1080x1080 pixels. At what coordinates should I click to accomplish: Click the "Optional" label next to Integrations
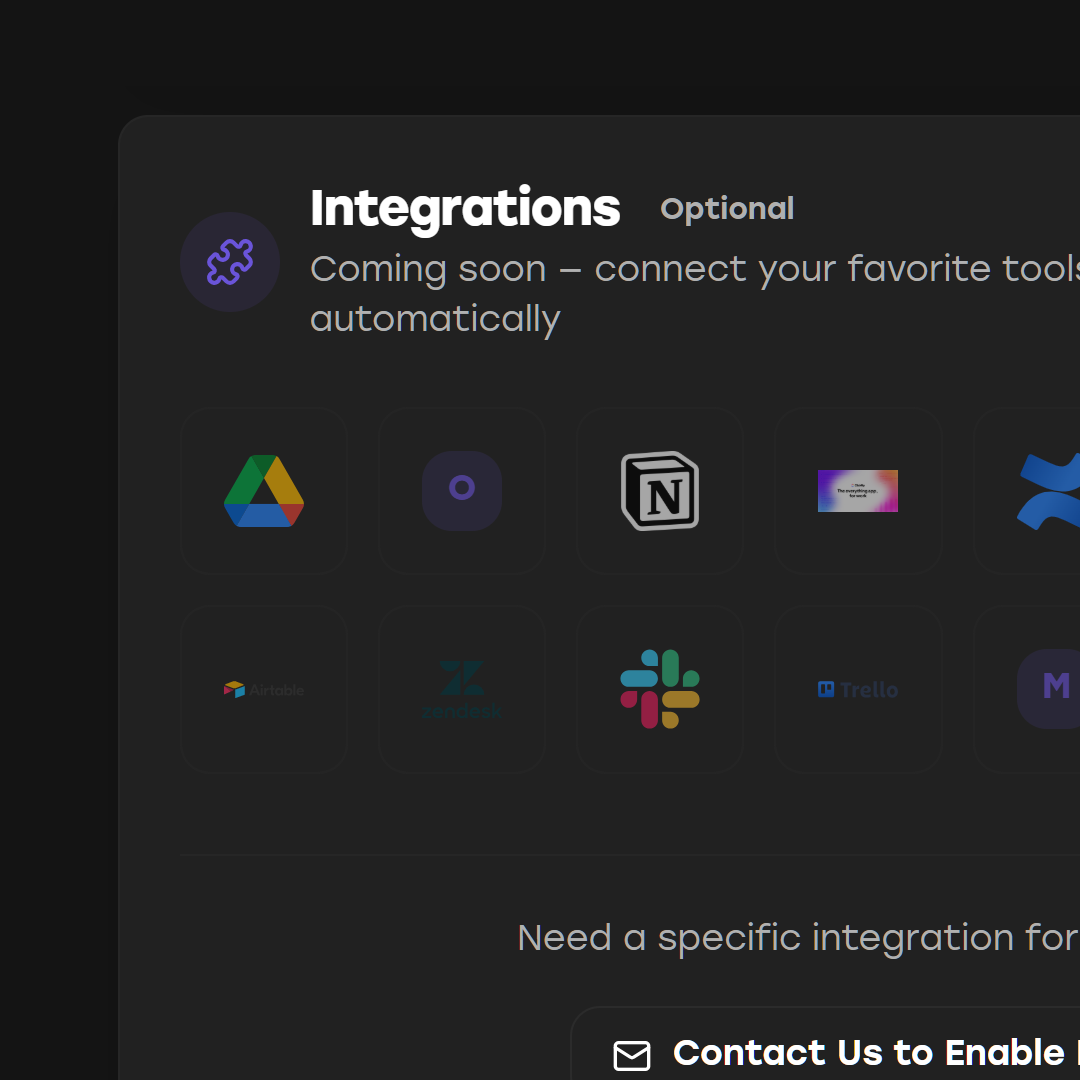pyautogui.click(x=727, y=209)
